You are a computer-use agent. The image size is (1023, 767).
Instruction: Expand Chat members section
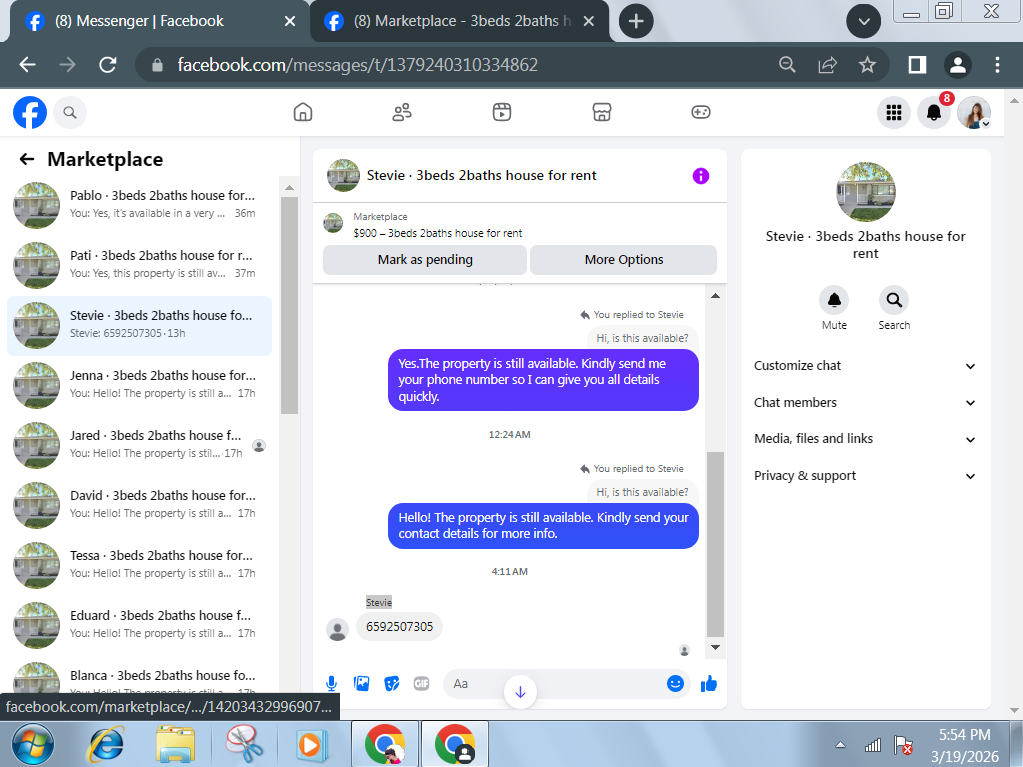click(865, 402)
